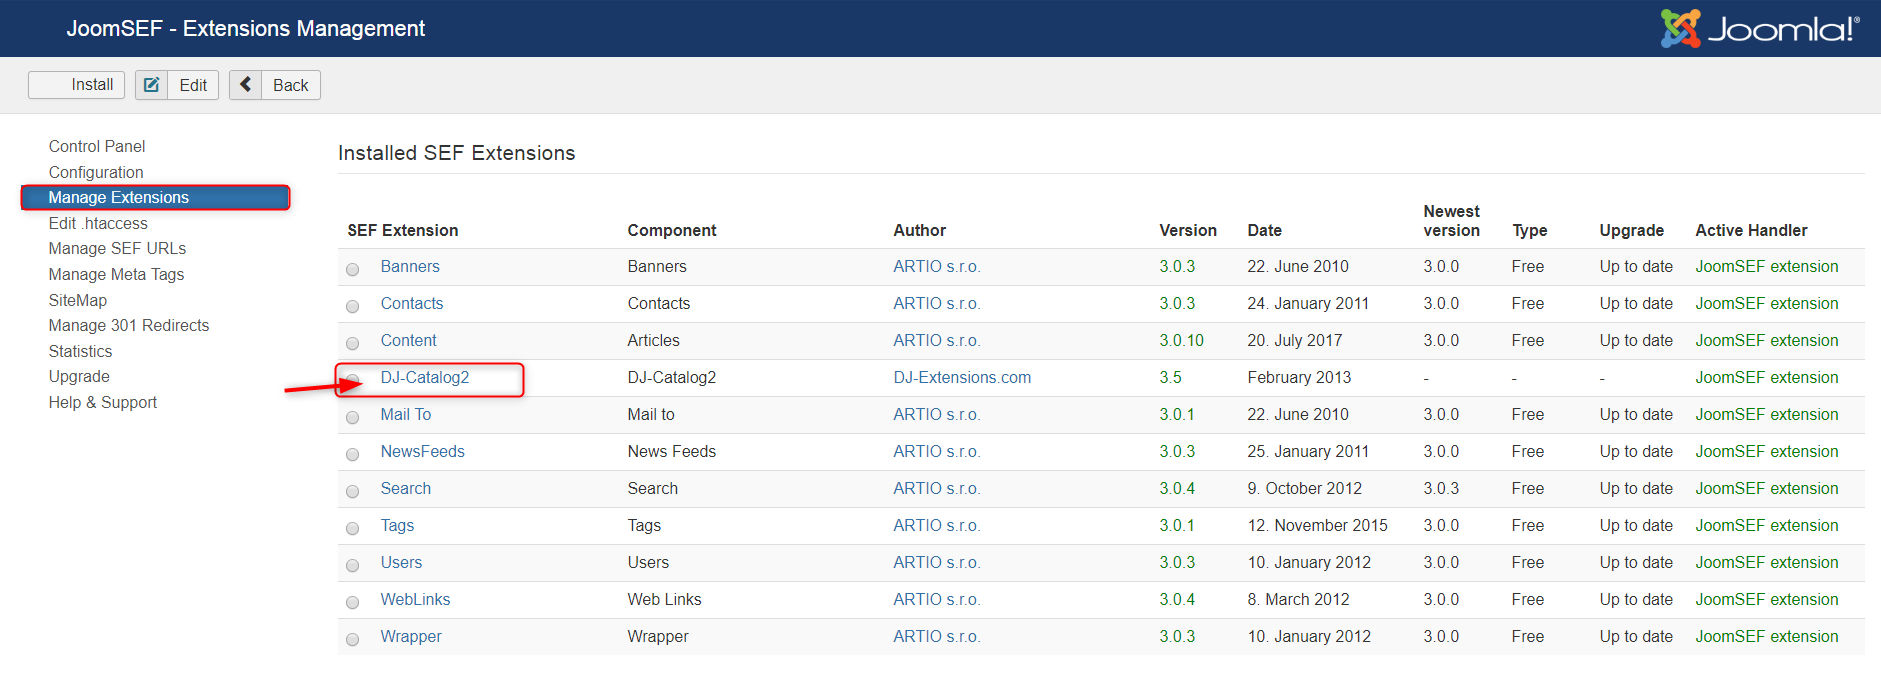Viewport: 1881px width, 688px height.
Task: Open Manage SEF URLs in sidebar
Action: [117, 248]
